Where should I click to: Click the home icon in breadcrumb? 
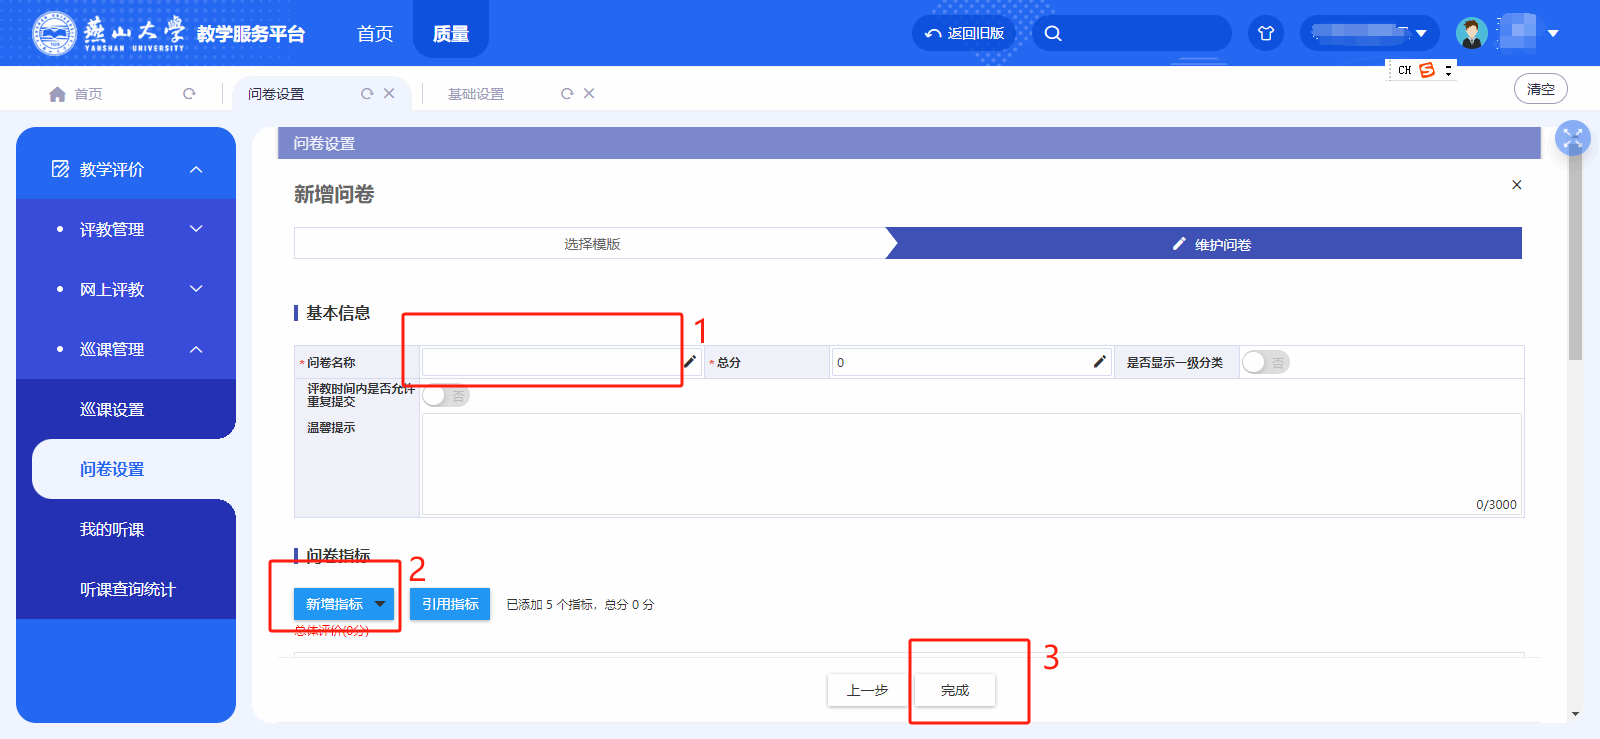57,94
